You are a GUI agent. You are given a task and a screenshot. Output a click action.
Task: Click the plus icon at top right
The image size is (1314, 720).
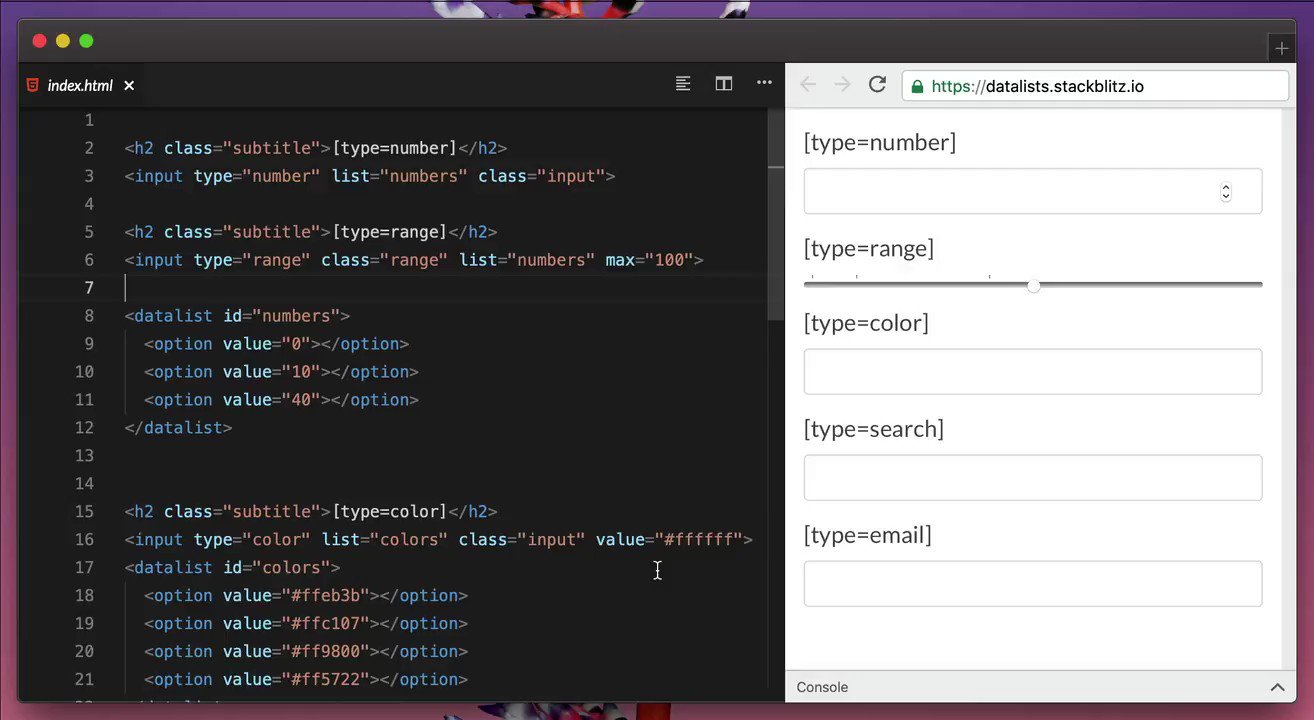[1281, 47]
